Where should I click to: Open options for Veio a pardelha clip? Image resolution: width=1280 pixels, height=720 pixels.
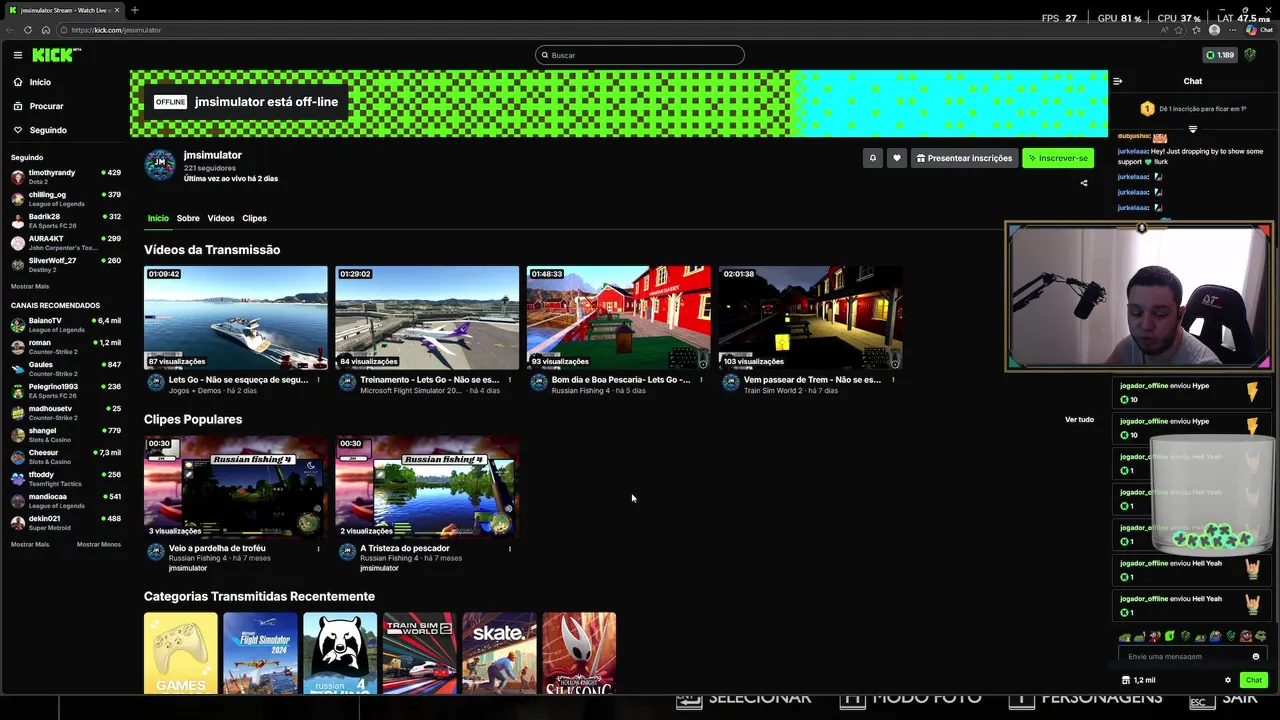(319, 548)
